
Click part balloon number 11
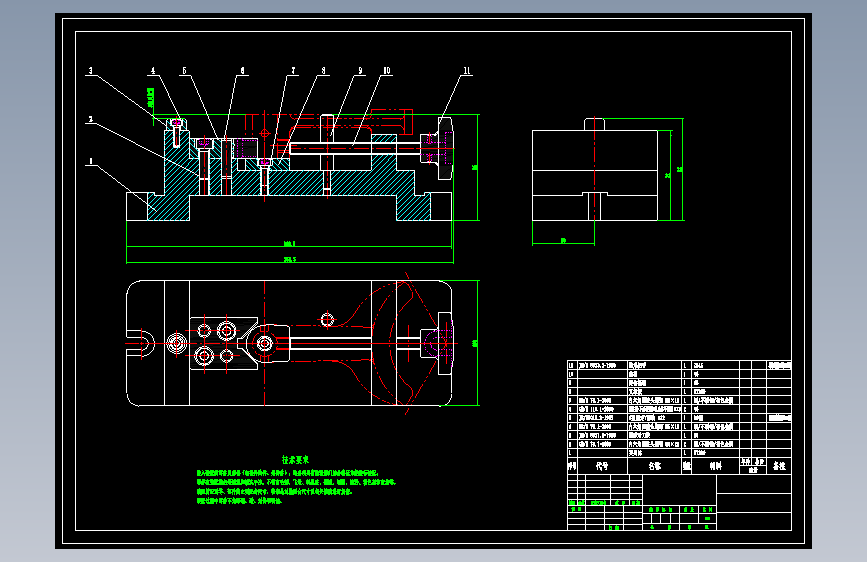(467, 71)
